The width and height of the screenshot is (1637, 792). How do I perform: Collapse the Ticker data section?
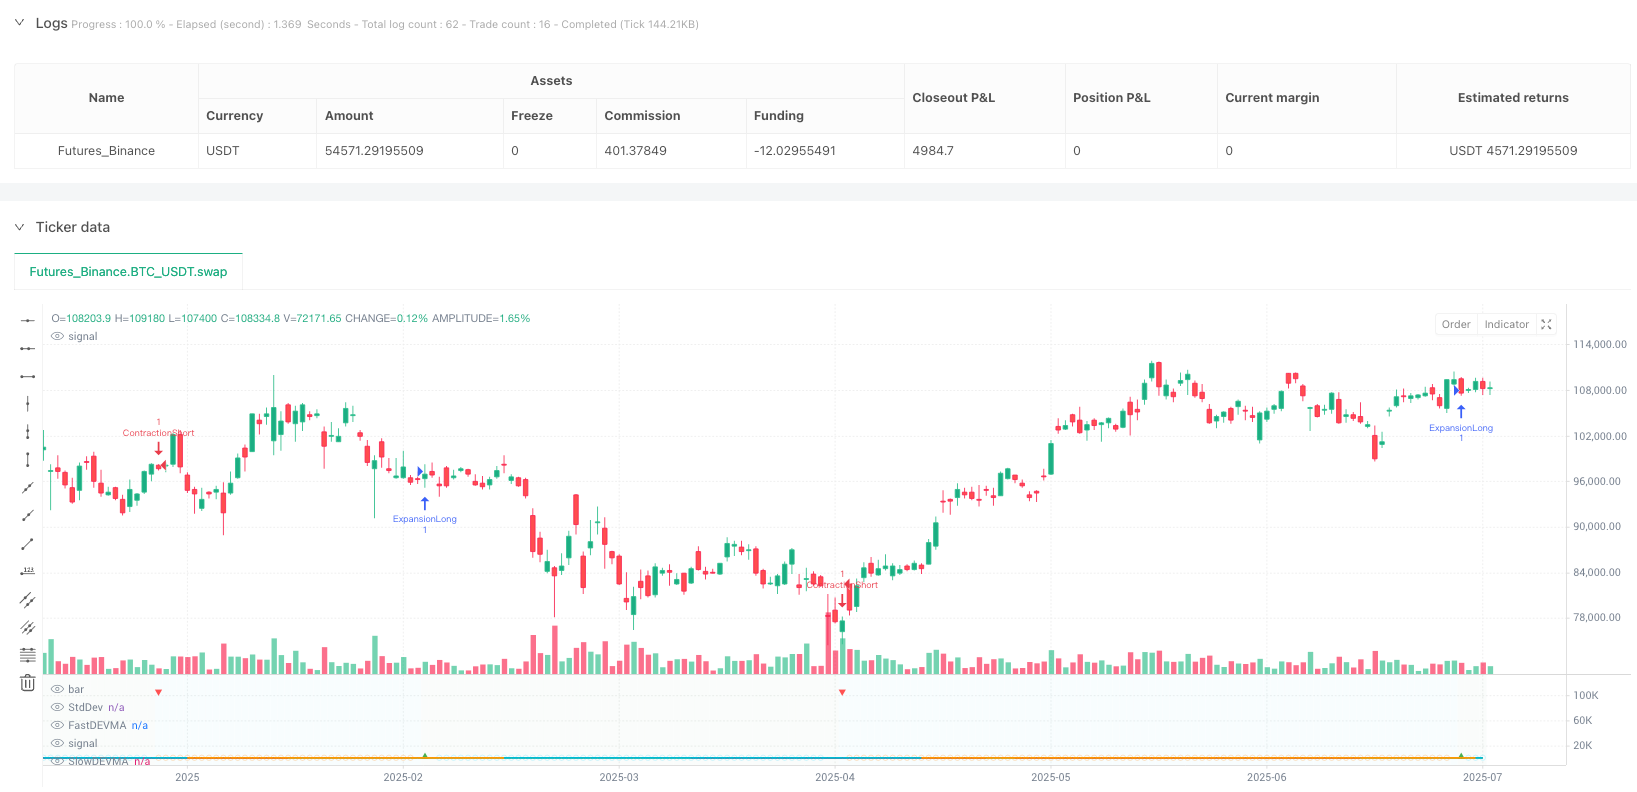pyautogui.click(x=19, y=227)
